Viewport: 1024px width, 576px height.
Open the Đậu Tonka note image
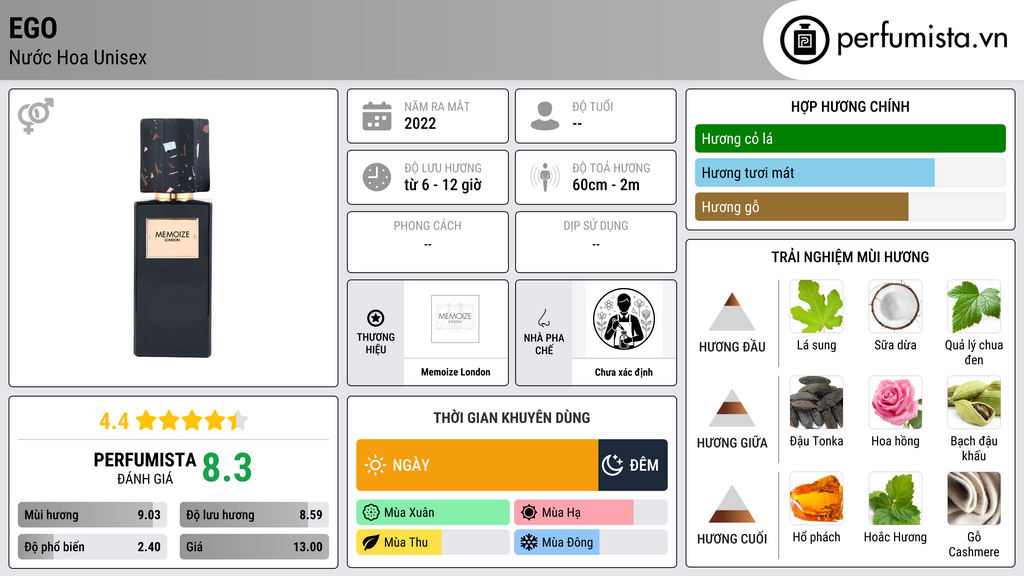(816, 402)
